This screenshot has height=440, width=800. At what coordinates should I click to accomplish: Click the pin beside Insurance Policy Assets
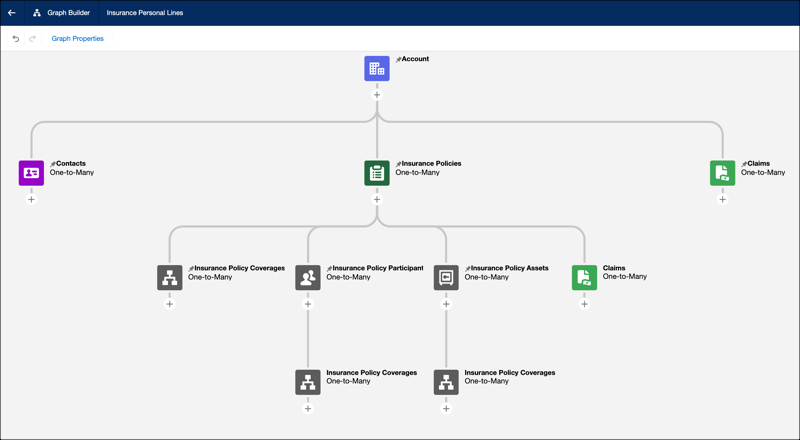tap(468, 269)
